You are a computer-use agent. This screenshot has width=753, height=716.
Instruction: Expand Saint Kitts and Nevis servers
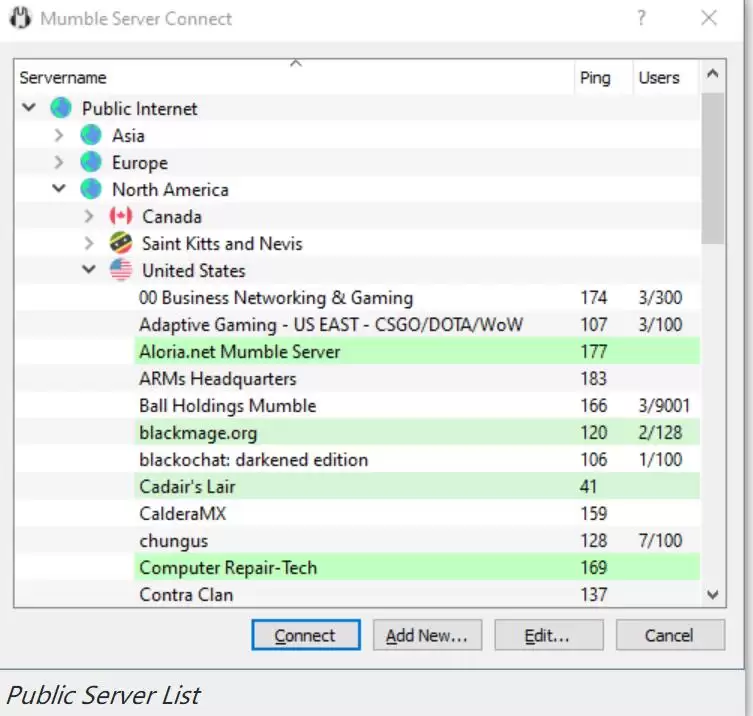(x=89, y=243)
